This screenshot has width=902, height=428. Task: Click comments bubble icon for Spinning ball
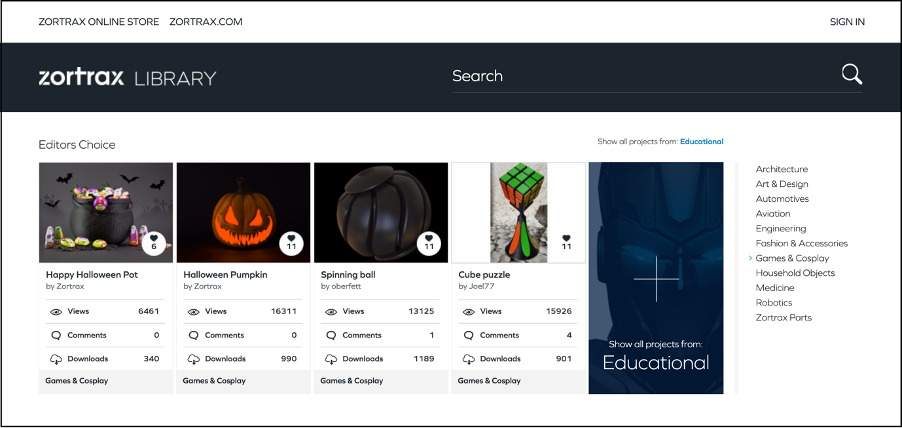pyautogui.click(x=331, y=335)
